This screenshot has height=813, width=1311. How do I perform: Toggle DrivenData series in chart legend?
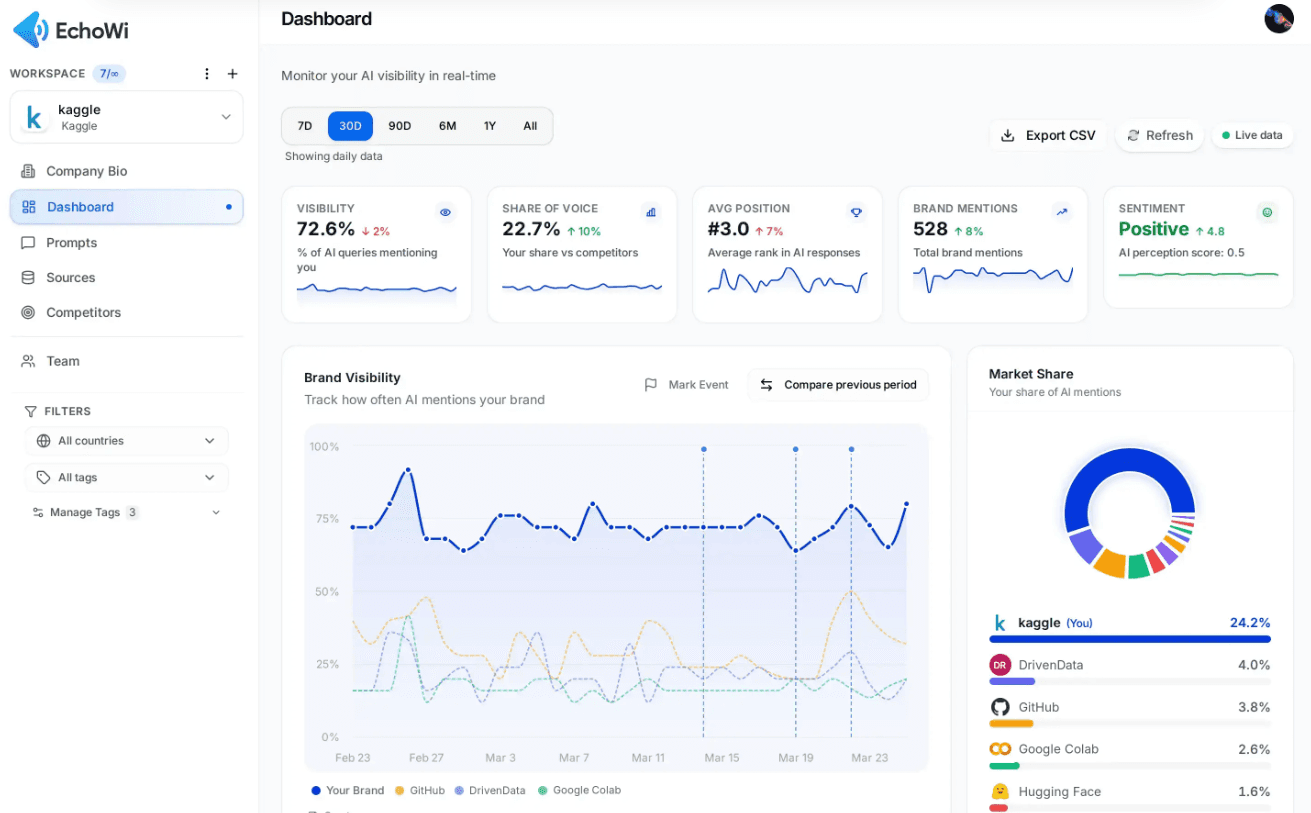click(490, 790)
